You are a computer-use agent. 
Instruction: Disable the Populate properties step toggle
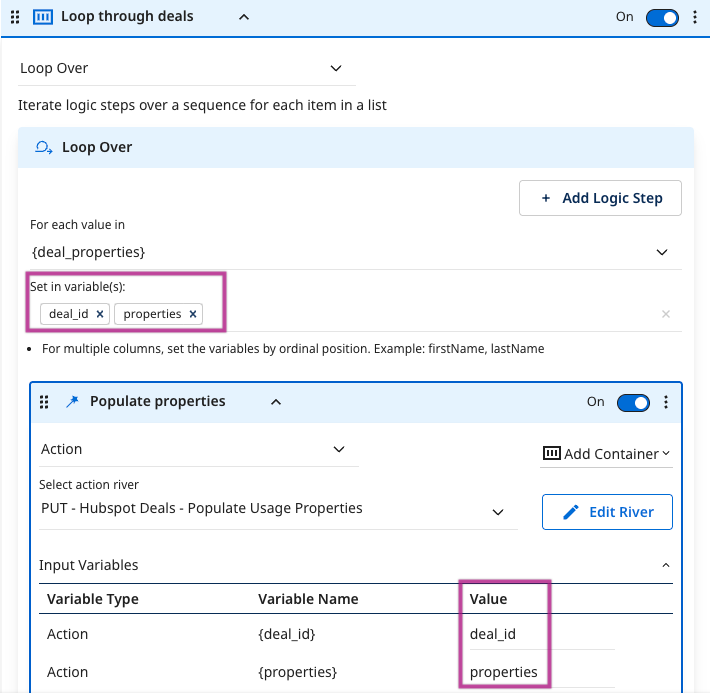point(633,402)
